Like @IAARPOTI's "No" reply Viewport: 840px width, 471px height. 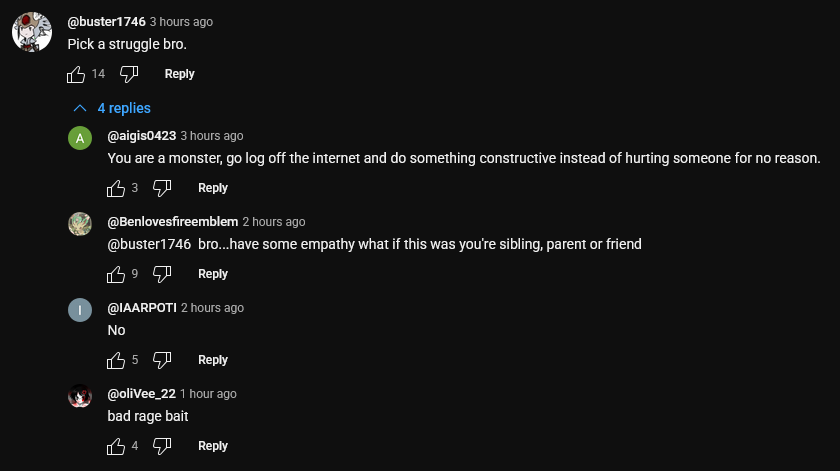pyautogui.click(x=116, y=361)
